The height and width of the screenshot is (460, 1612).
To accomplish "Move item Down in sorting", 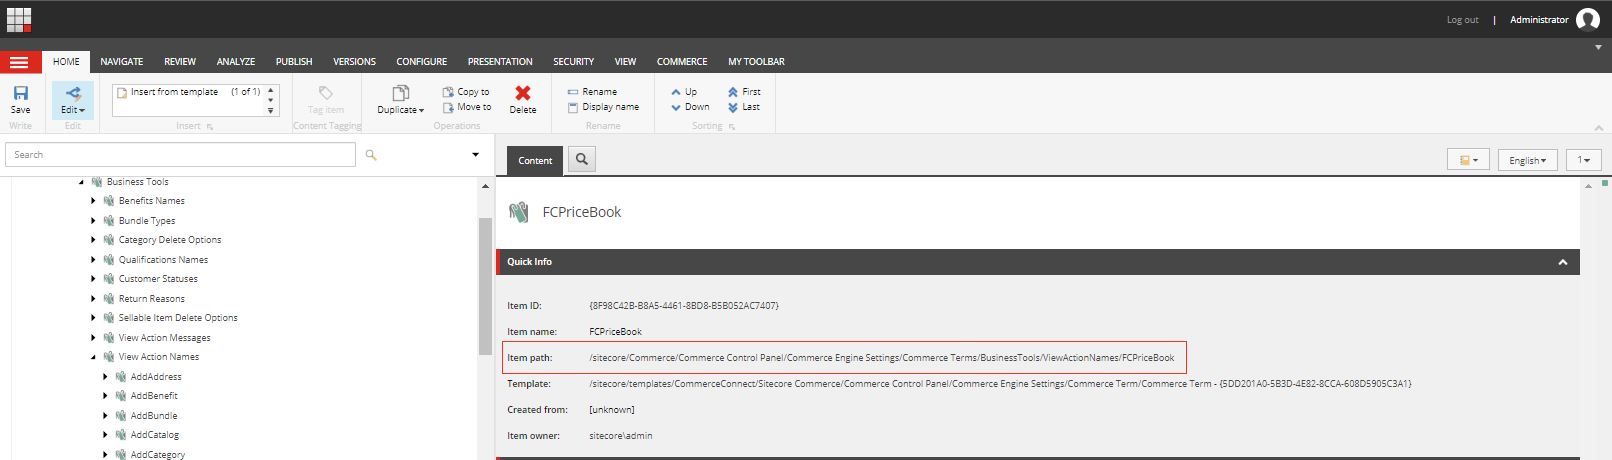I will (x=690, y=107).
